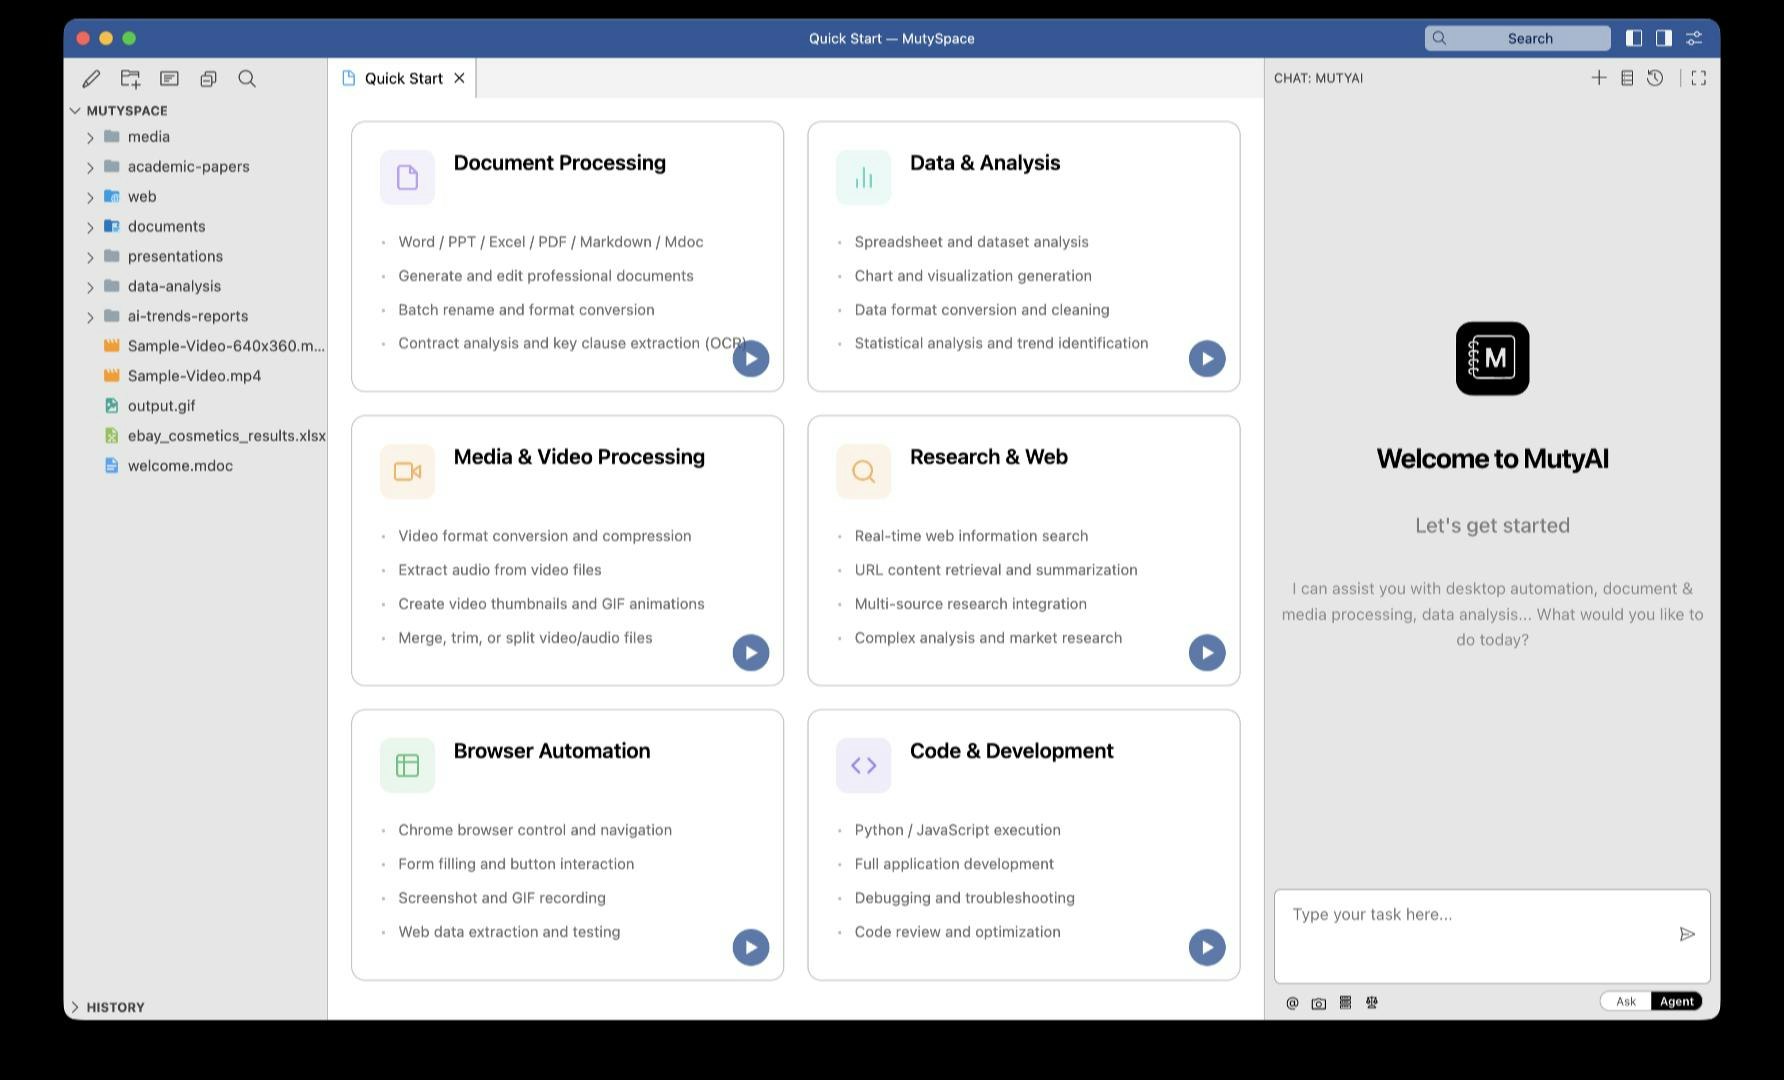Click the duplicate pages icon in the sidebar toolbar

[x=208, y=78]
